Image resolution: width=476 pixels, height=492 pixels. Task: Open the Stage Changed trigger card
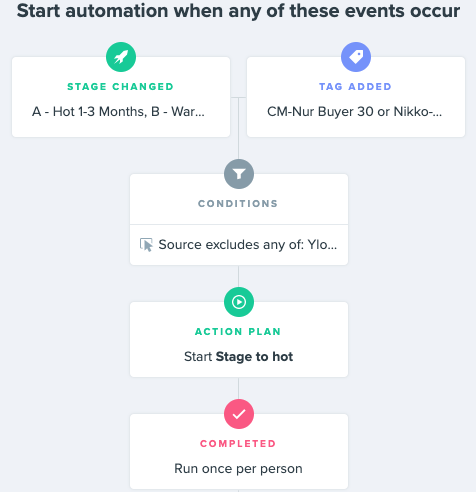pyautogui.click(x=121, y=97)
